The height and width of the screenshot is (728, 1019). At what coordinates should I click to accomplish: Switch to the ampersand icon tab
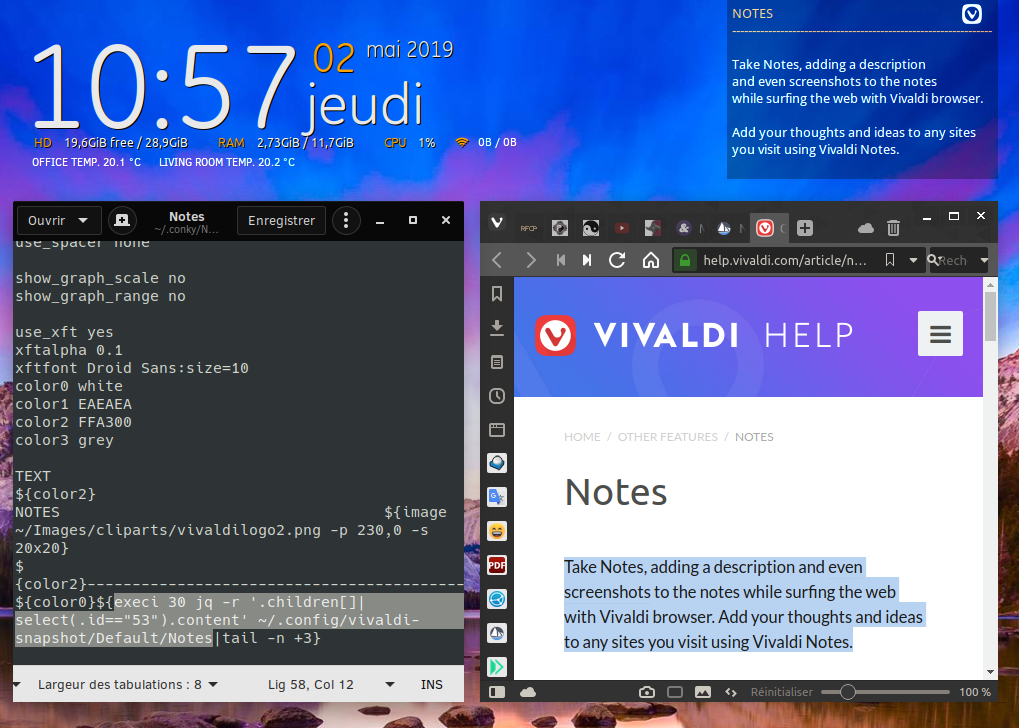(x=684, y=228)
